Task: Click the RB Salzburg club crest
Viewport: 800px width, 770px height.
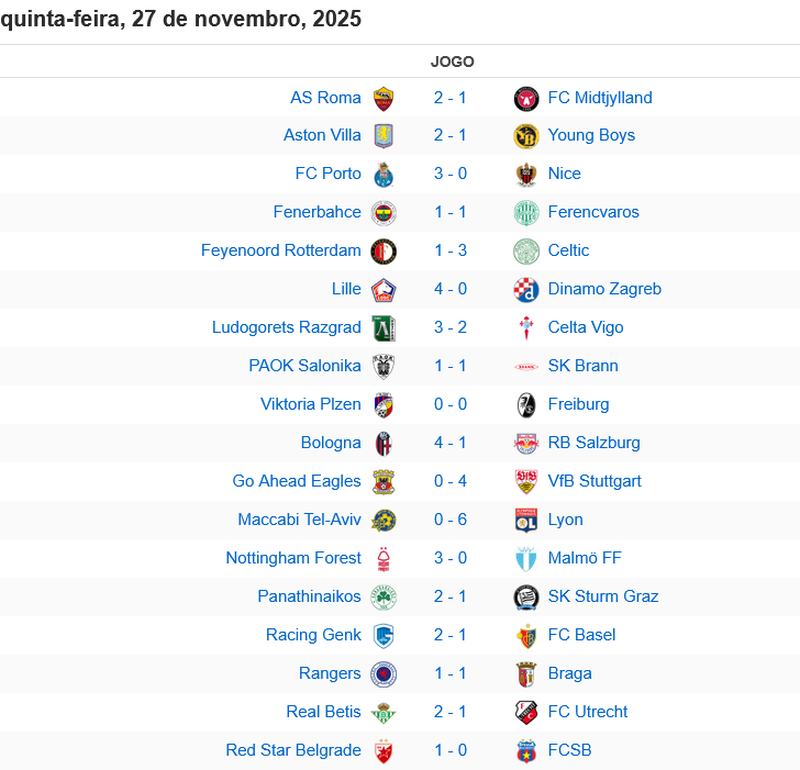Action: (x=526, y=443)
